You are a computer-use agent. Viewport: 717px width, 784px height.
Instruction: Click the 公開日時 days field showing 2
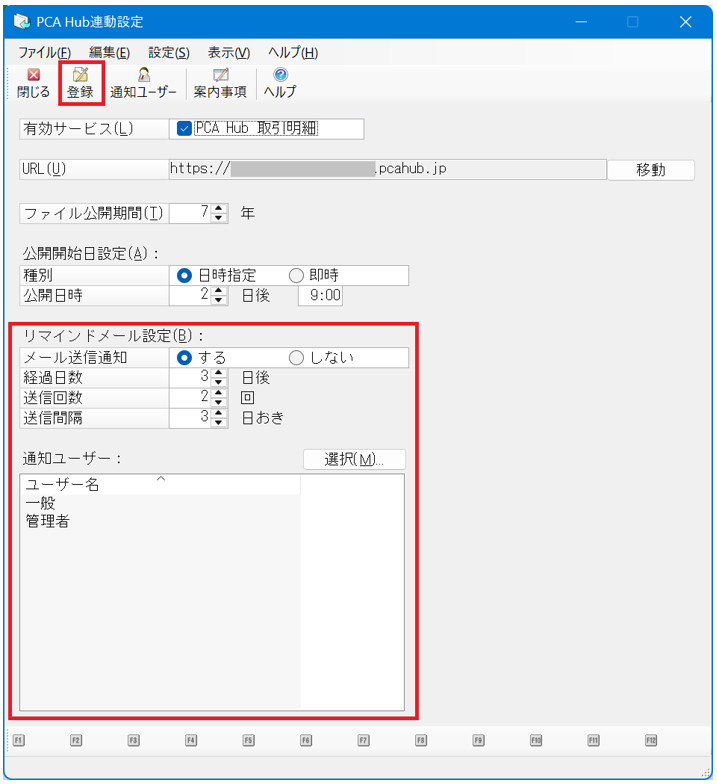(191, 295)
